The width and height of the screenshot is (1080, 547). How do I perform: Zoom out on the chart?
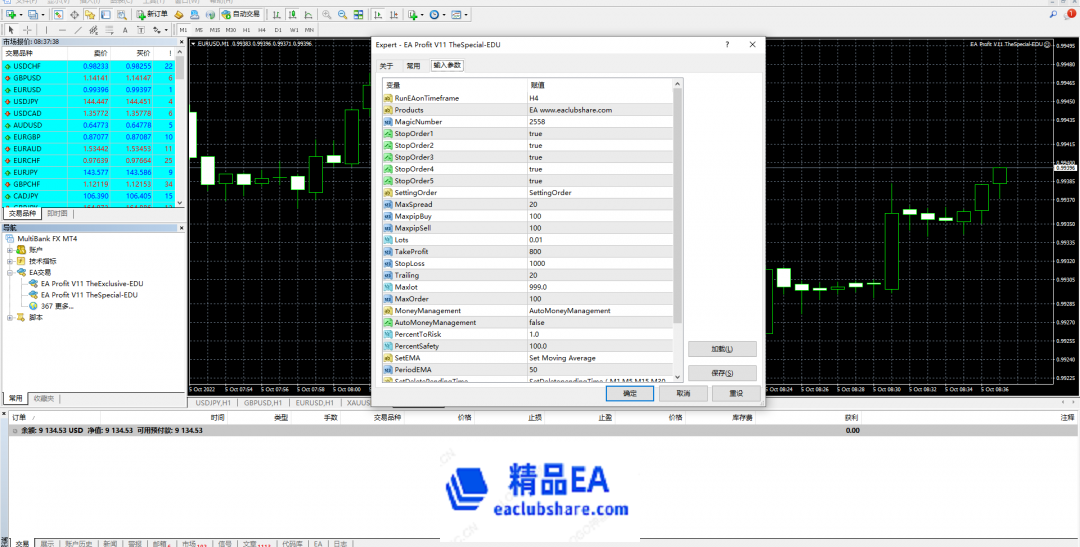(342, 14)
